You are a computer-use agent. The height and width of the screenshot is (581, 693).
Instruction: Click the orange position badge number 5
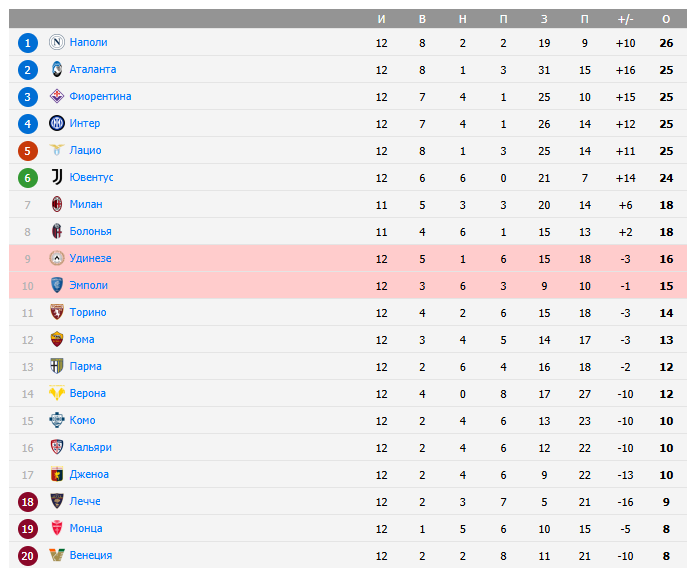click(28, 150)
